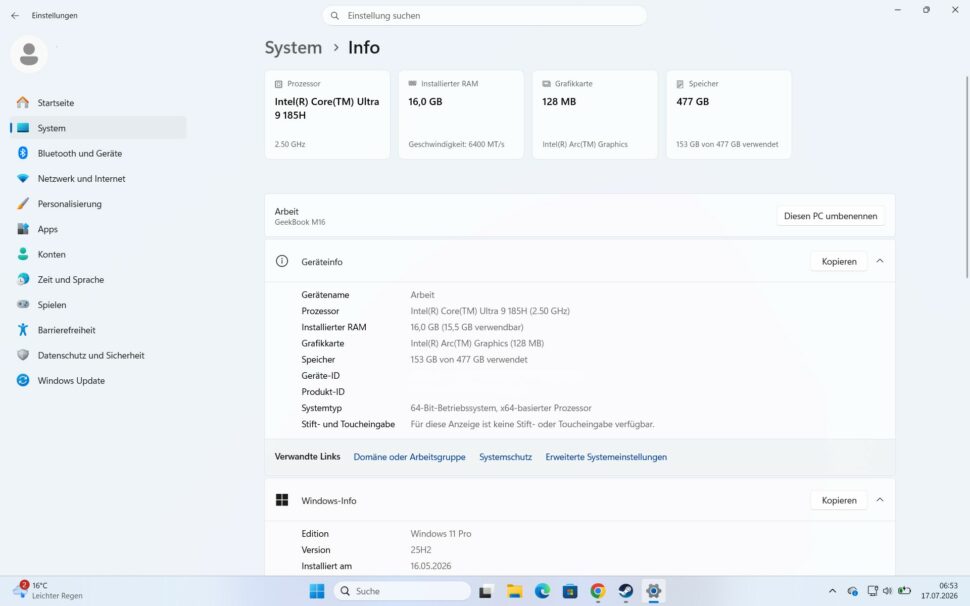Open the user profile avatar
Screen dimensions: 970x606
(x=28, y=54)
